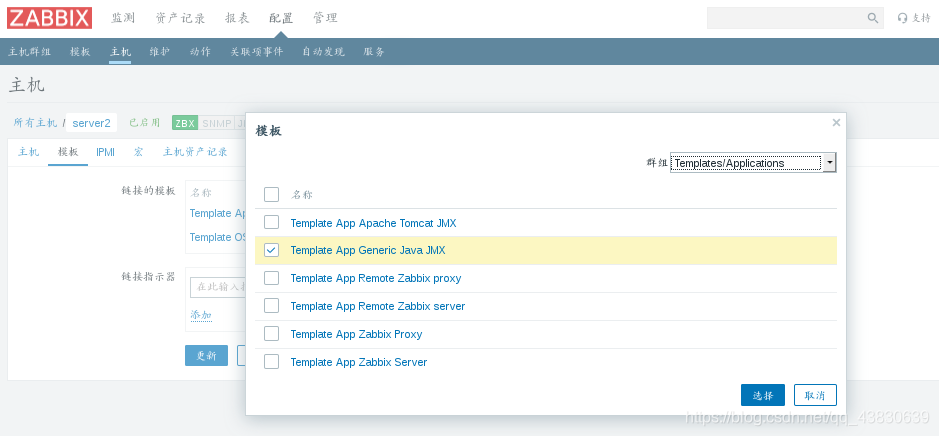939x436 pixels.
Task: Go to 主机 submenu in blue bar
Action: [x=120, y=52]
